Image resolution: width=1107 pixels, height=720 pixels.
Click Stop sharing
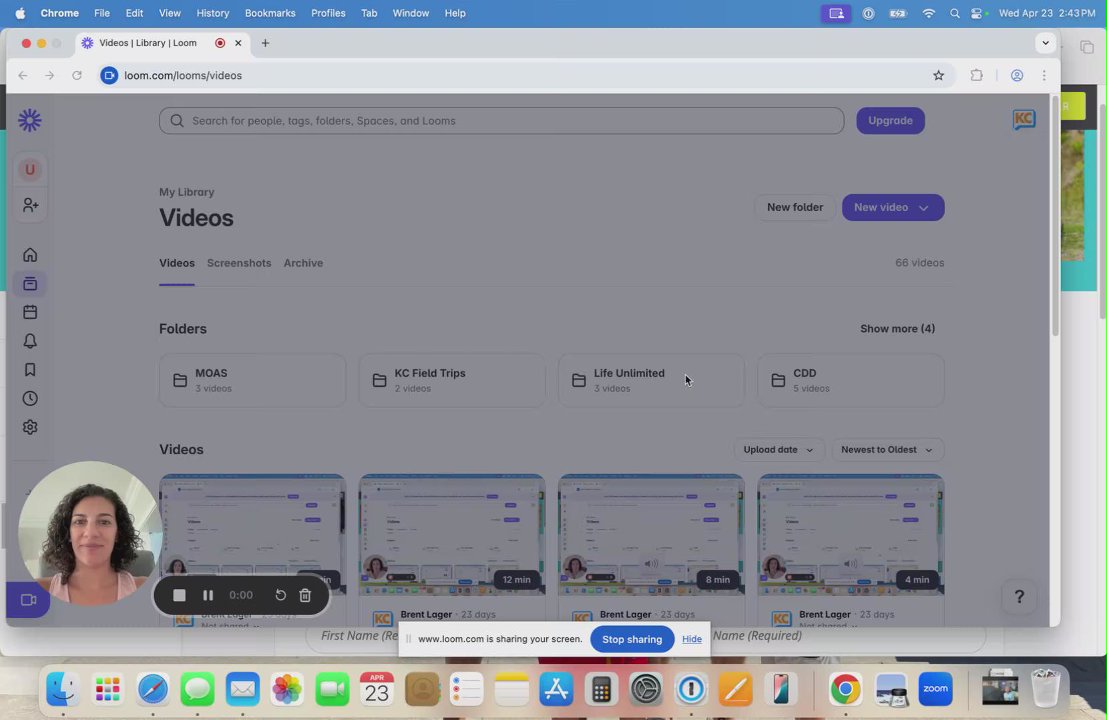[x=632, y=640]
